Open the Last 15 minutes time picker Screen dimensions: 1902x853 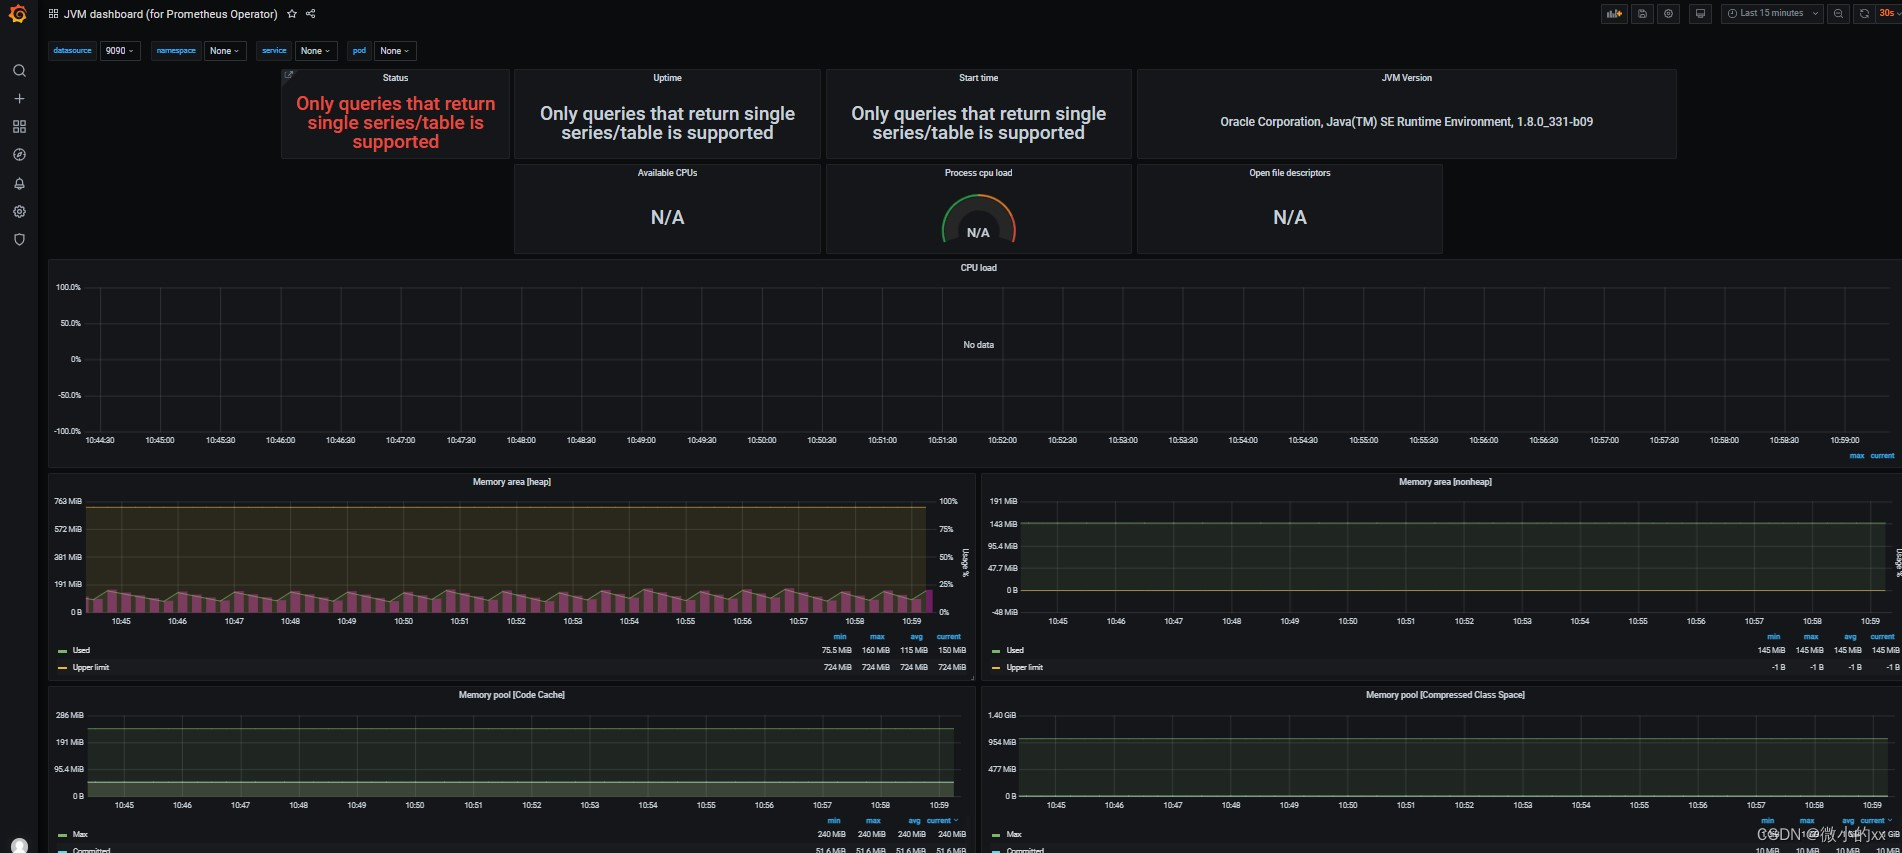point(1772,14)
